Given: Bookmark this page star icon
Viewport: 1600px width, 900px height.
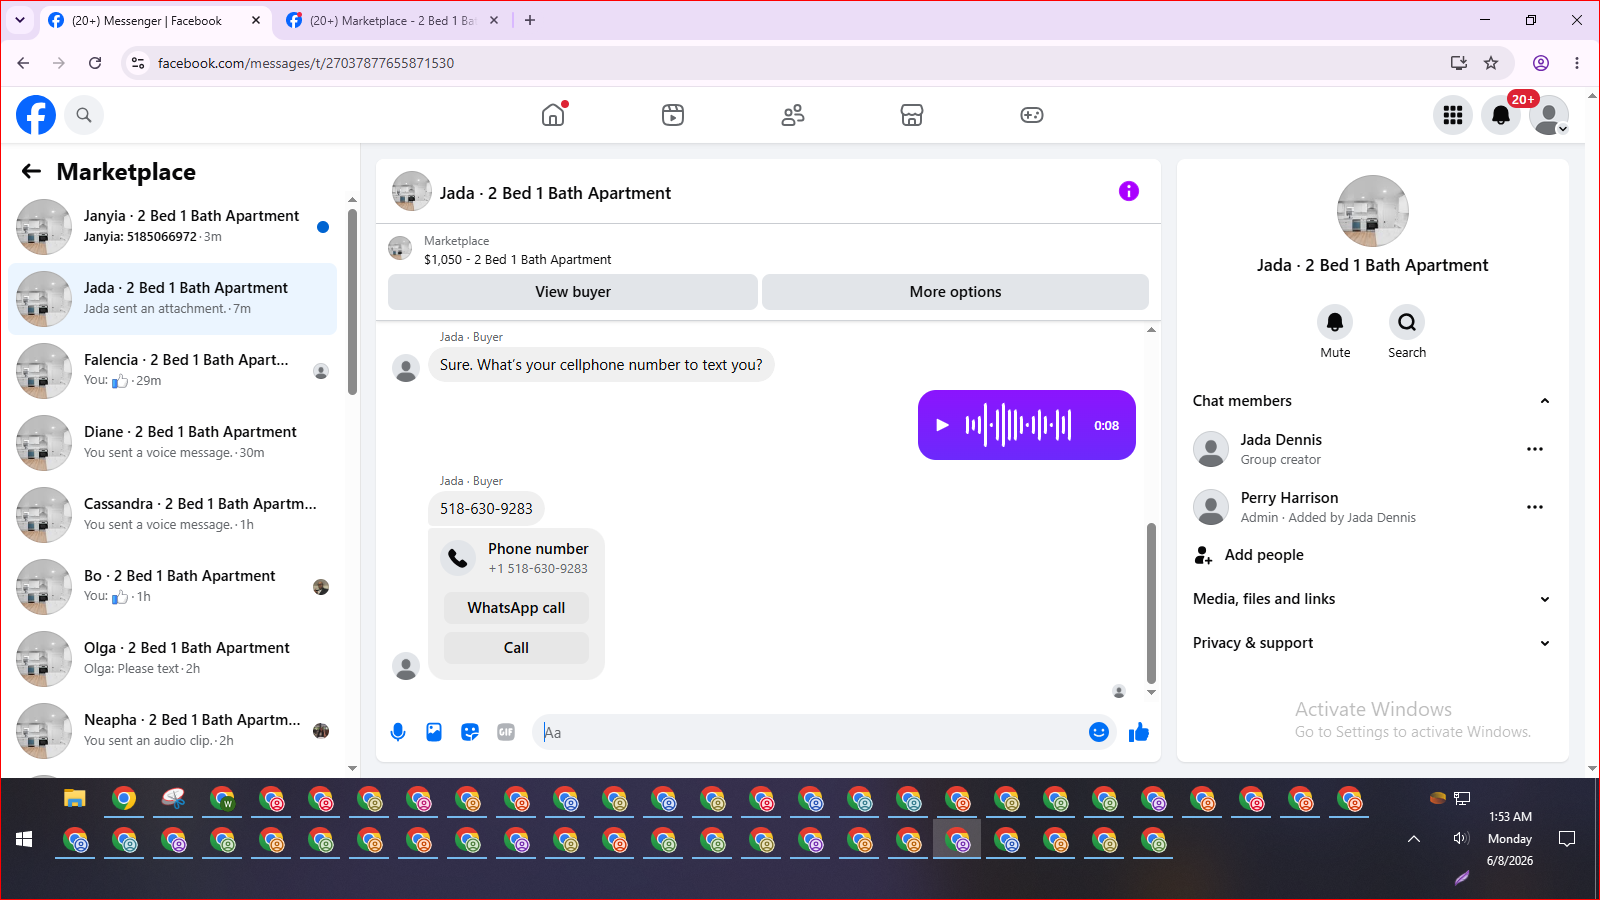Looking at the screenshot, I should (1491, 63).
